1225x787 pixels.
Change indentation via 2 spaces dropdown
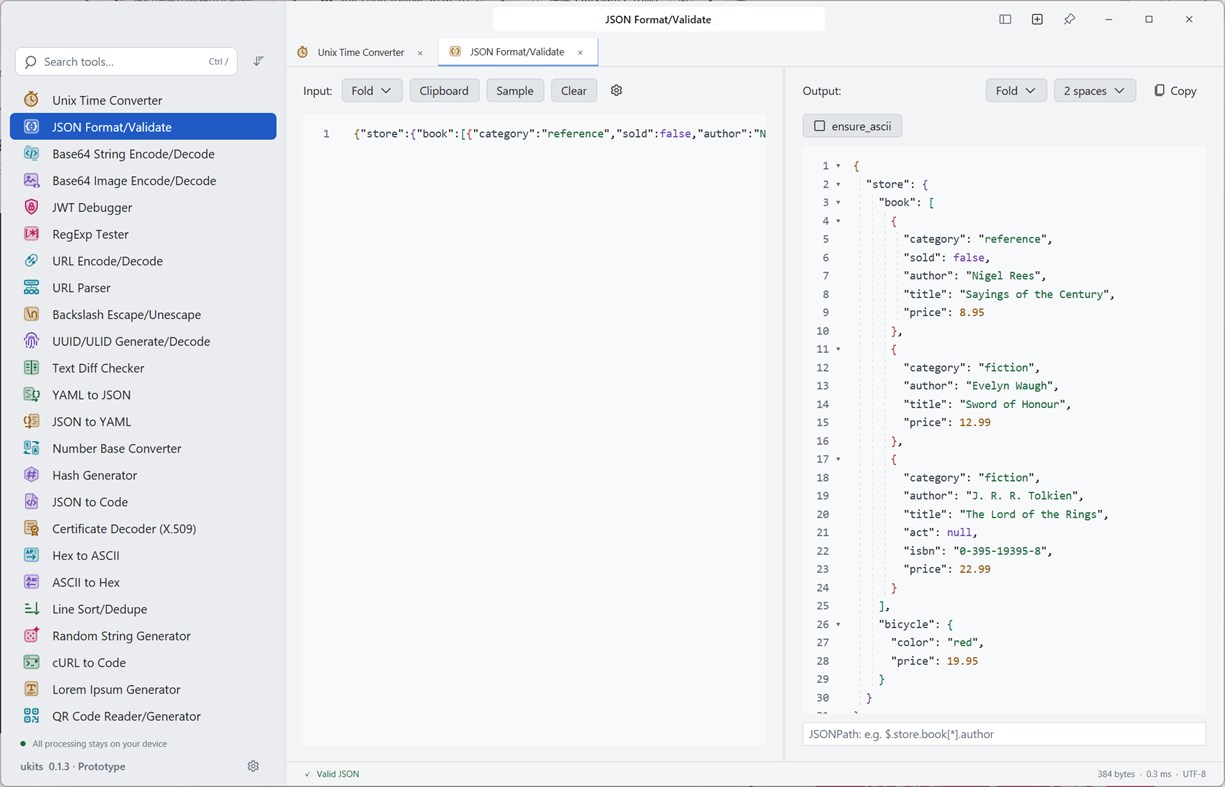click(1094, 91)
